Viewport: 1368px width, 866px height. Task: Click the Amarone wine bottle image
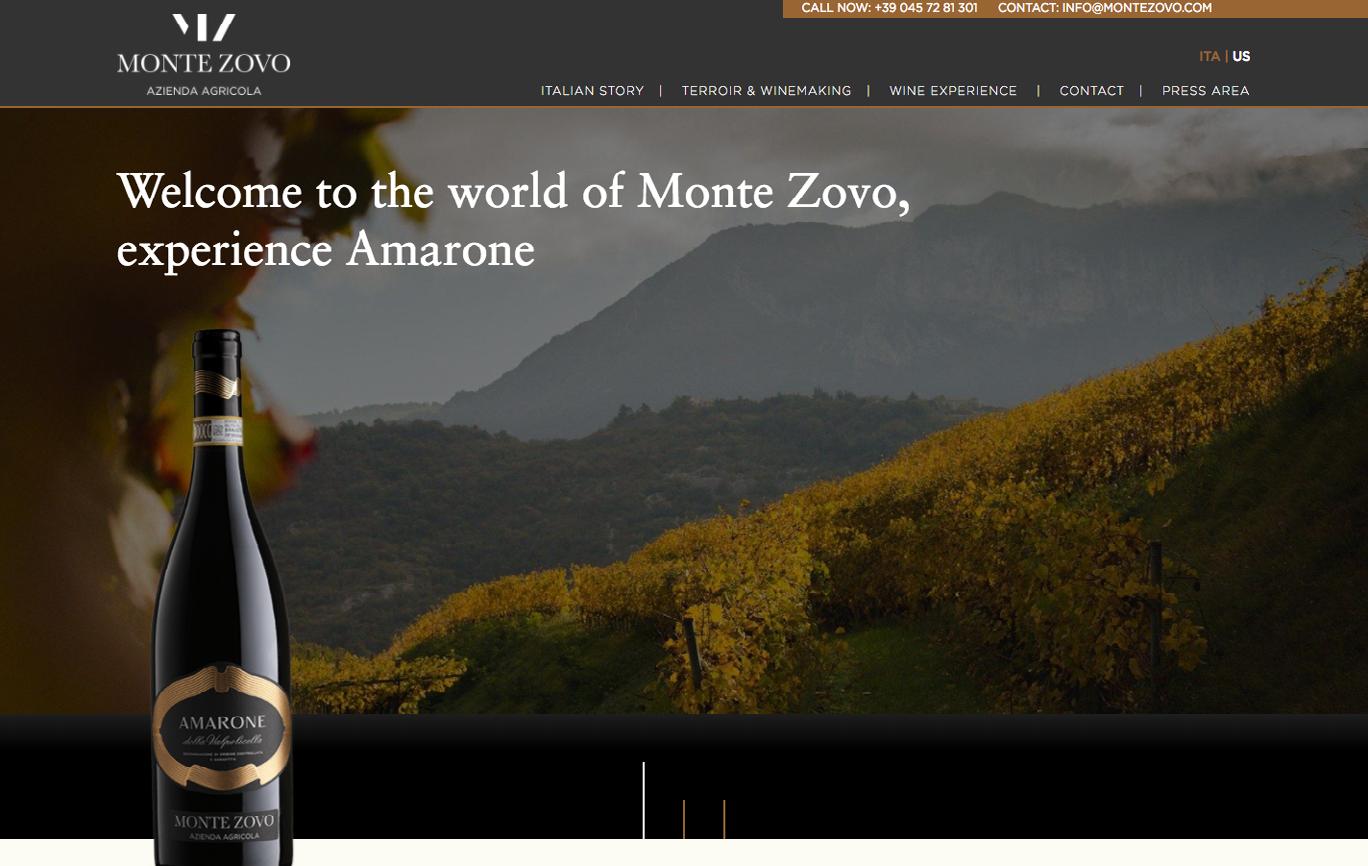coord(222,597)
